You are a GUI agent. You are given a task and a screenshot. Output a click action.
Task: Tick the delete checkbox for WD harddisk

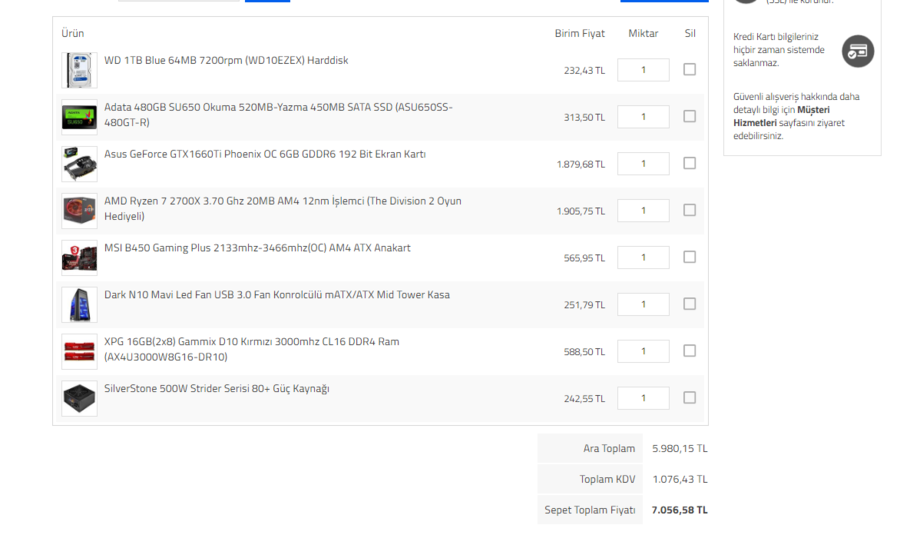click(x=689, y=70)
